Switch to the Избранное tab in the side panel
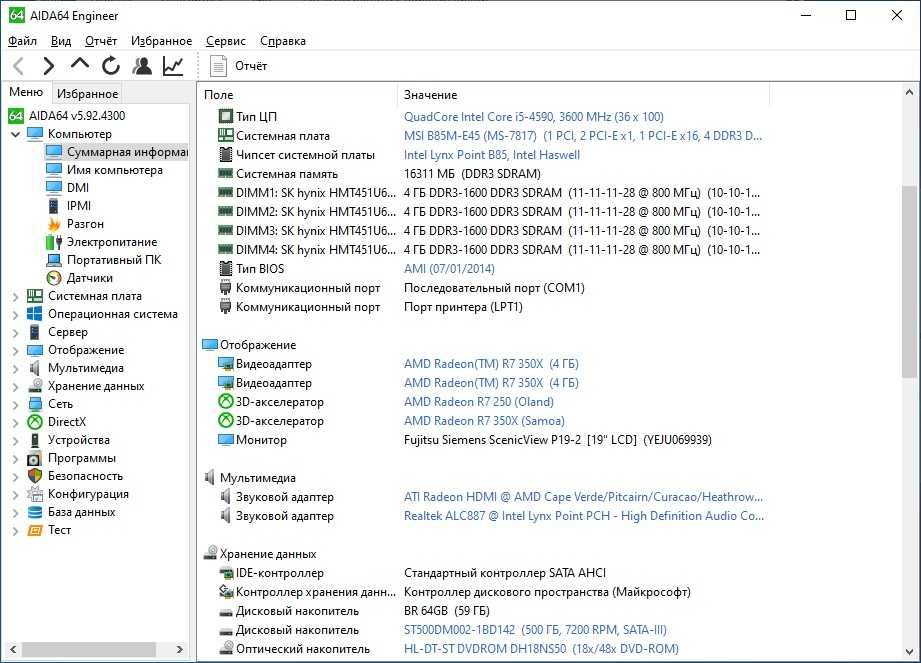The width and height of the screenshot is (921, 663). coord(88,93)
